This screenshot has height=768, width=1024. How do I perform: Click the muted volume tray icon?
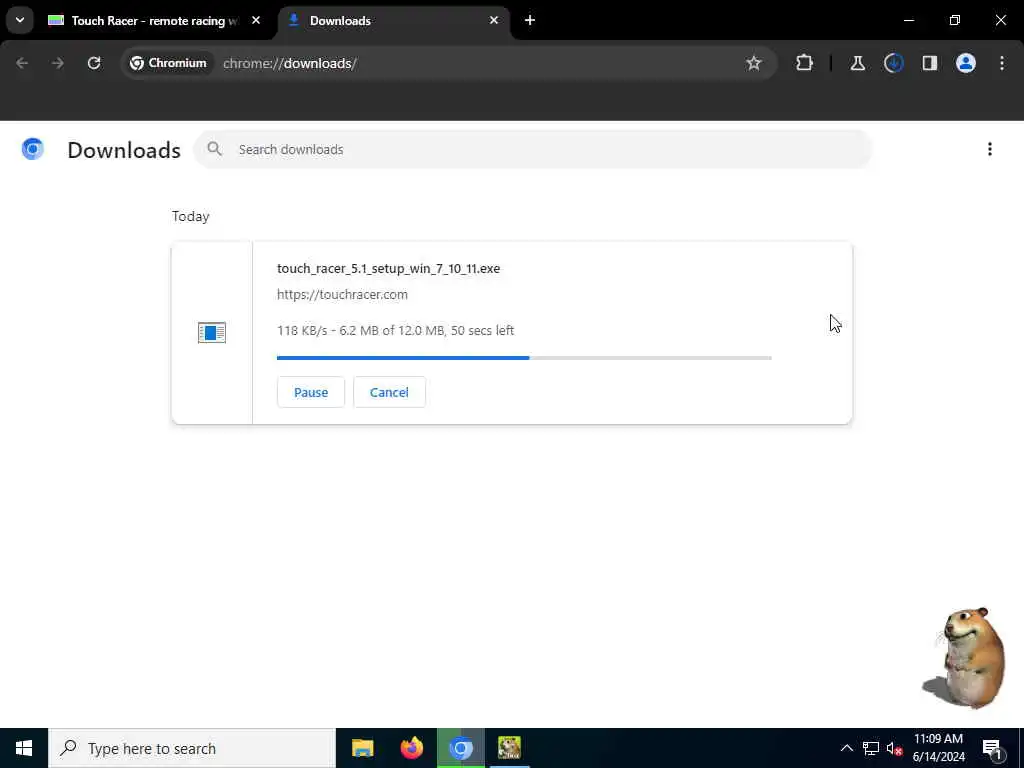tap(894, 748)
